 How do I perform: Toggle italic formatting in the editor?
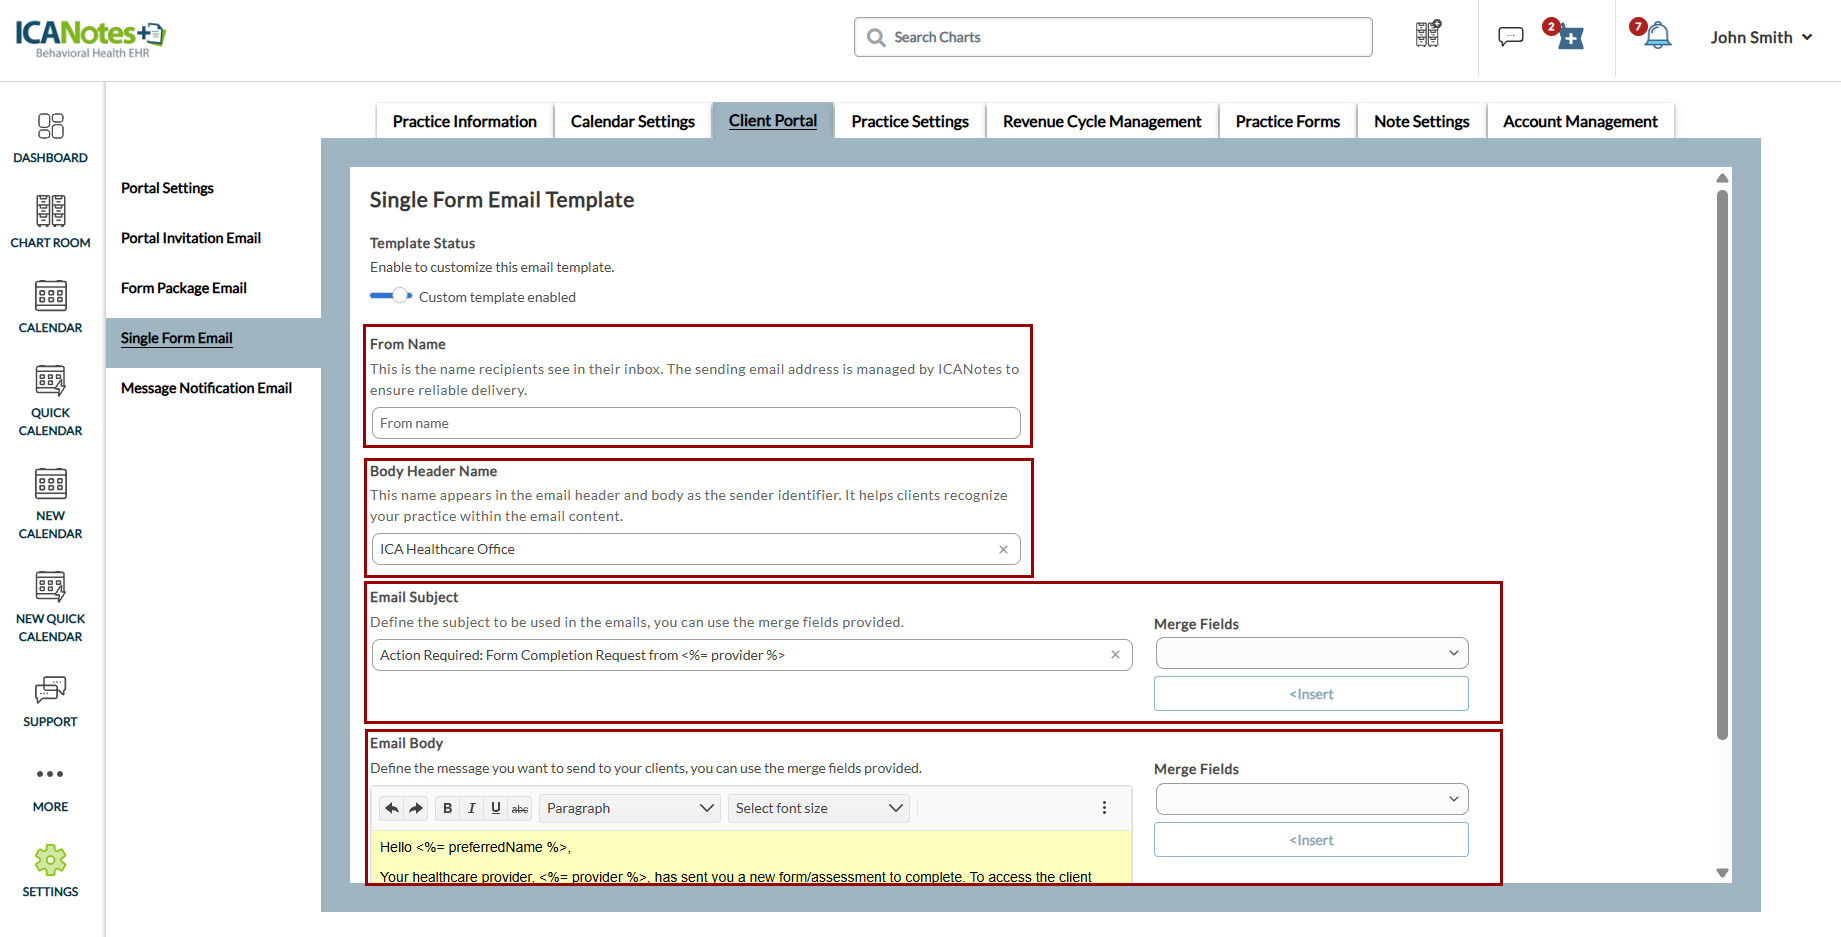point(471,808)
